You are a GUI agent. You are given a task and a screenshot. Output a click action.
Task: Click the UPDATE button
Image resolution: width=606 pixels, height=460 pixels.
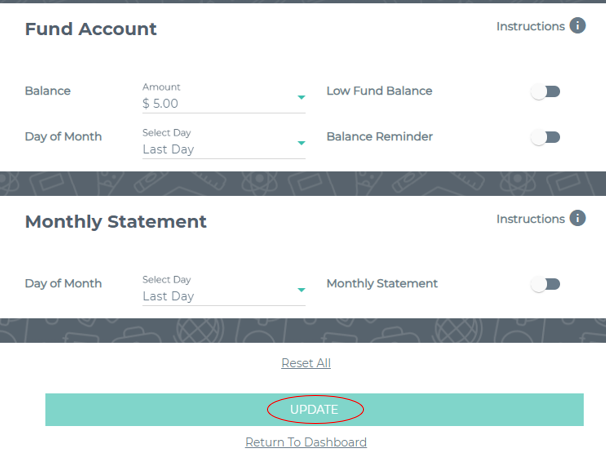pos(314,410)
